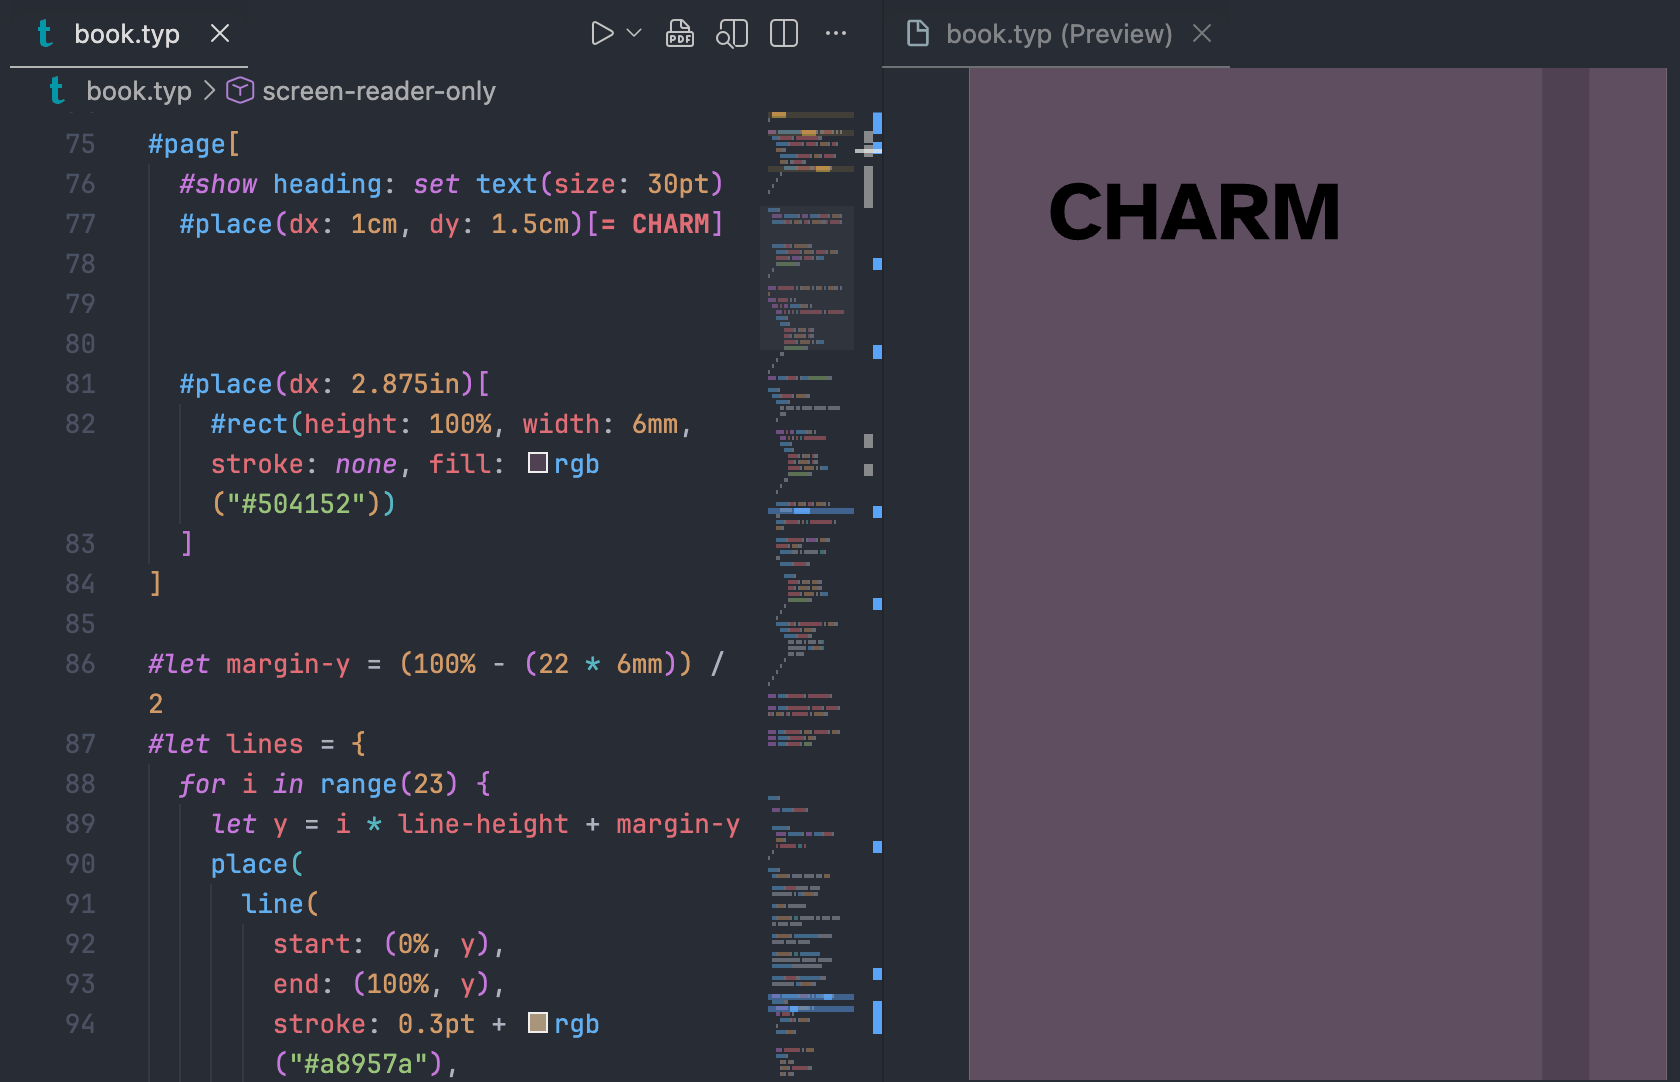
Task: Switch to book.typ (Preview) tab
Action: tap(1058, 34)
